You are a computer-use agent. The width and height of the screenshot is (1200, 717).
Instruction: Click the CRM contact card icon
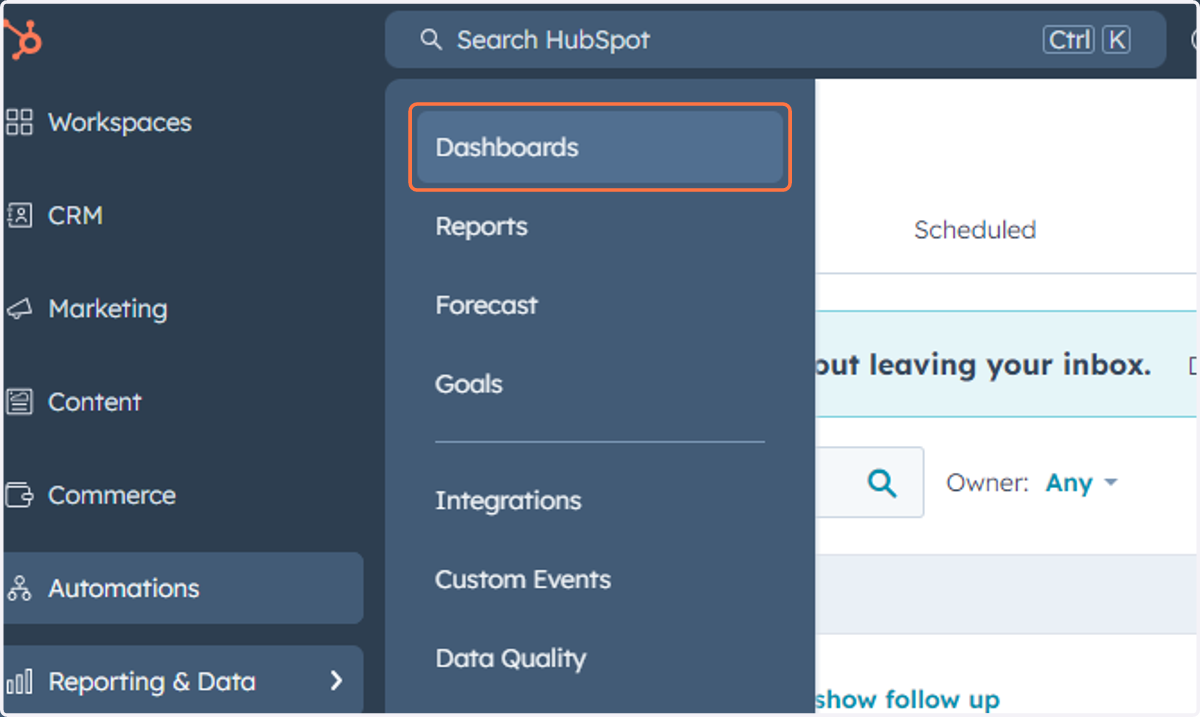coord(19,216)
